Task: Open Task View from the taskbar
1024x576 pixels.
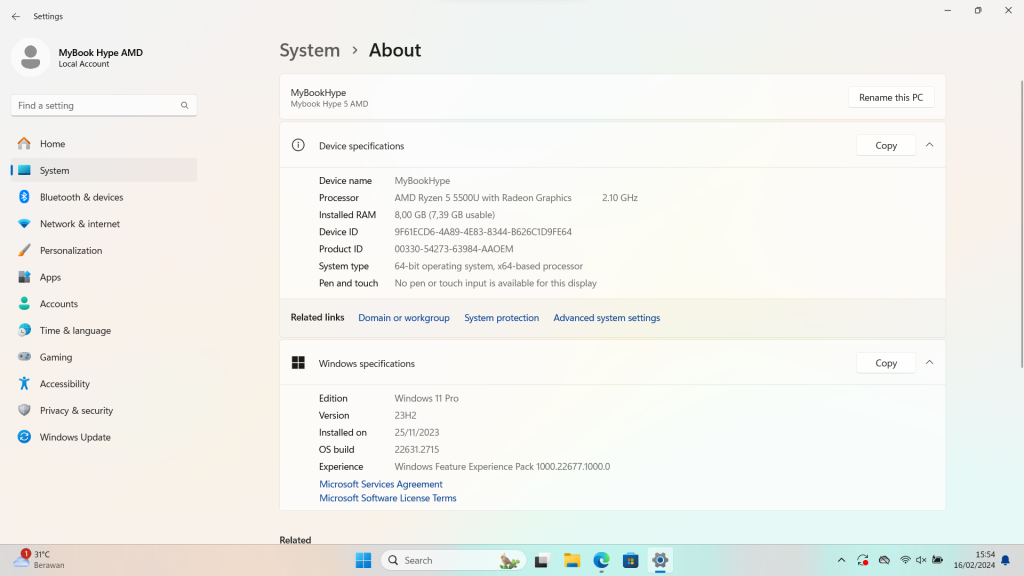Action: 541,560
